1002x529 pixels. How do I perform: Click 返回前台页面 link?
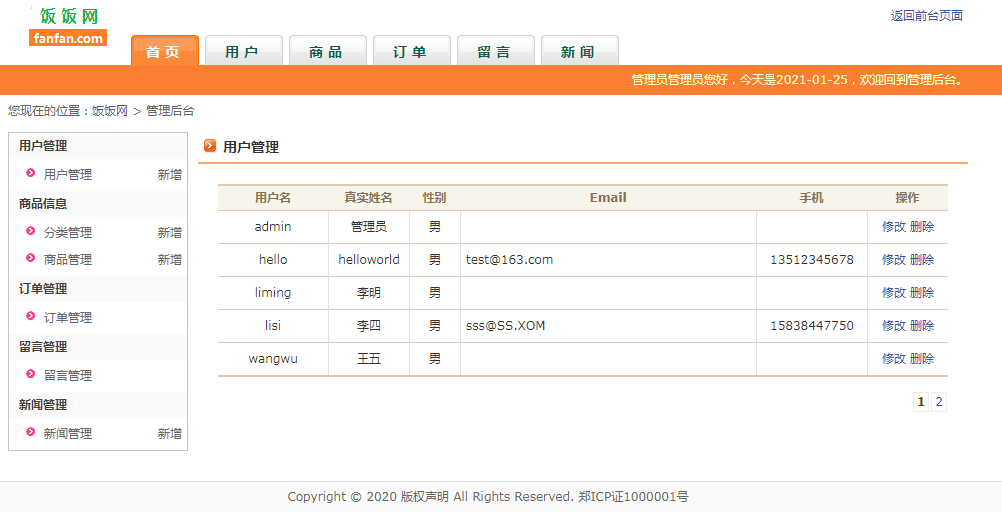927,16
